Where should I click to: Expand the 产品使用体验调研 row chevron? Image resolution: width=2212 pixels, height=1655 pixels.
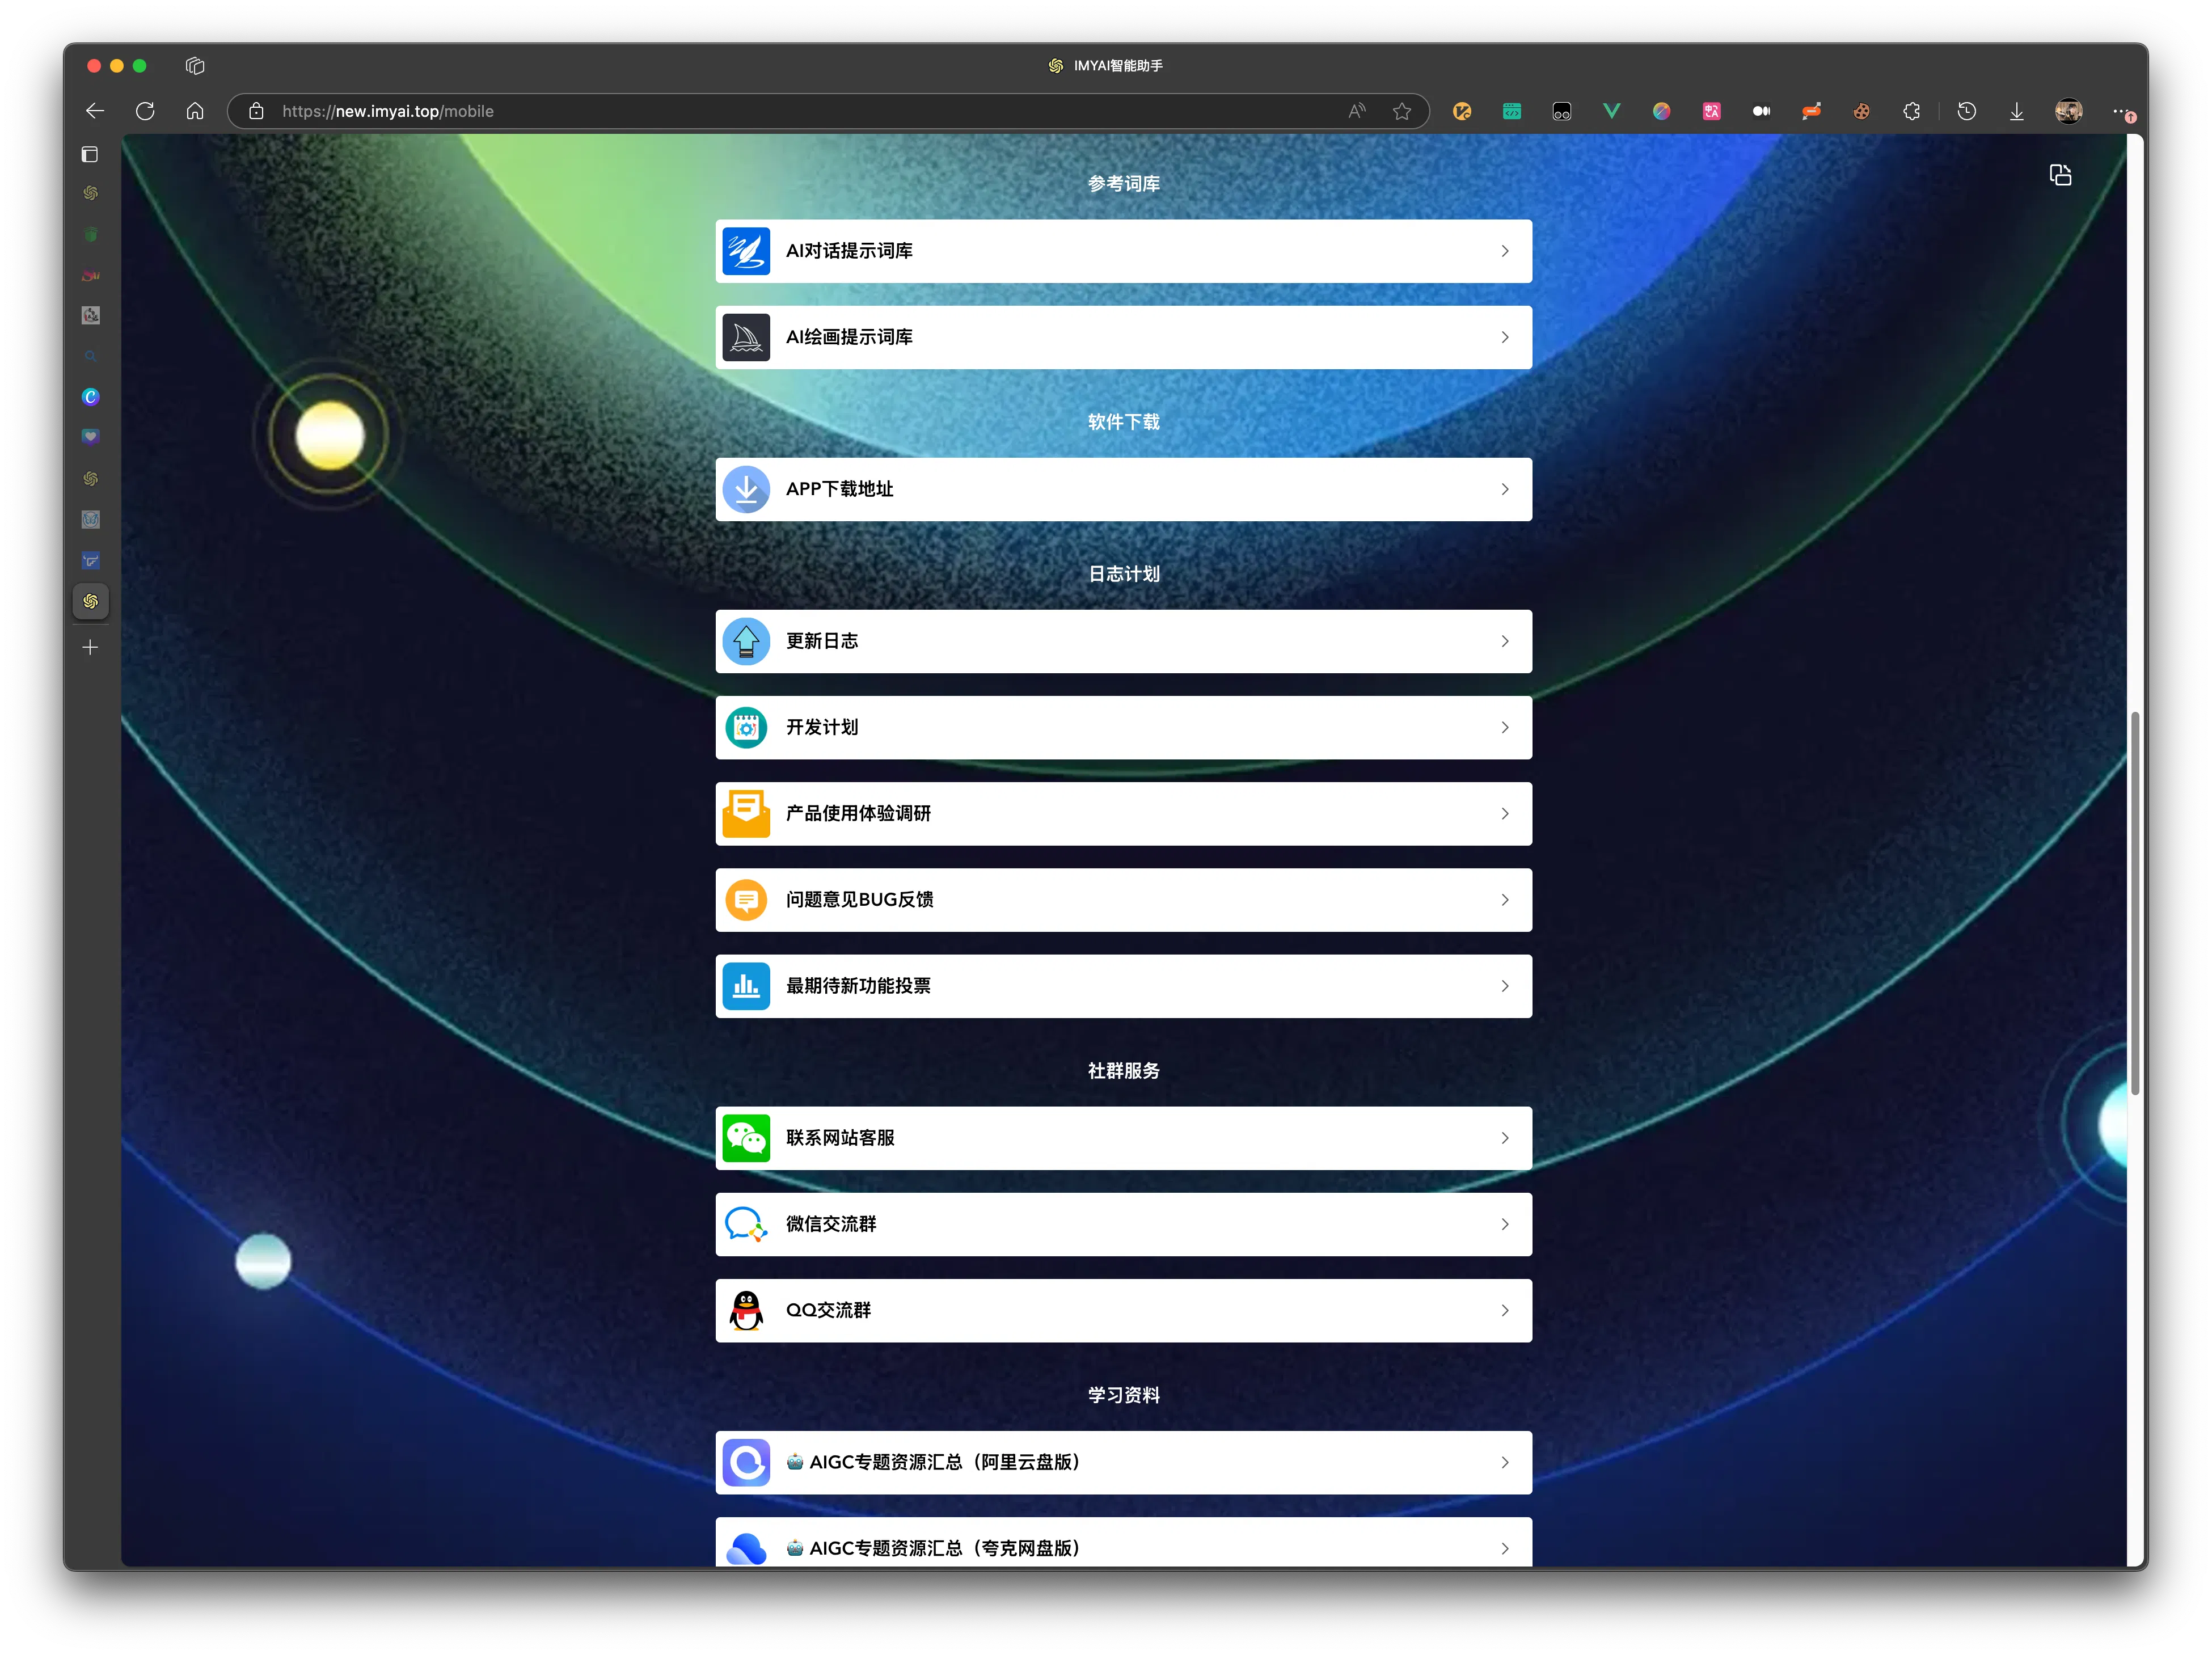1505,814
